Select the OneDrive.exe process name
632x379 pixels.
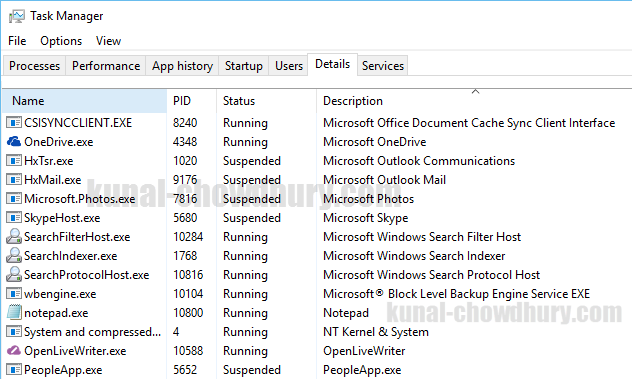(x=58, y=142)
